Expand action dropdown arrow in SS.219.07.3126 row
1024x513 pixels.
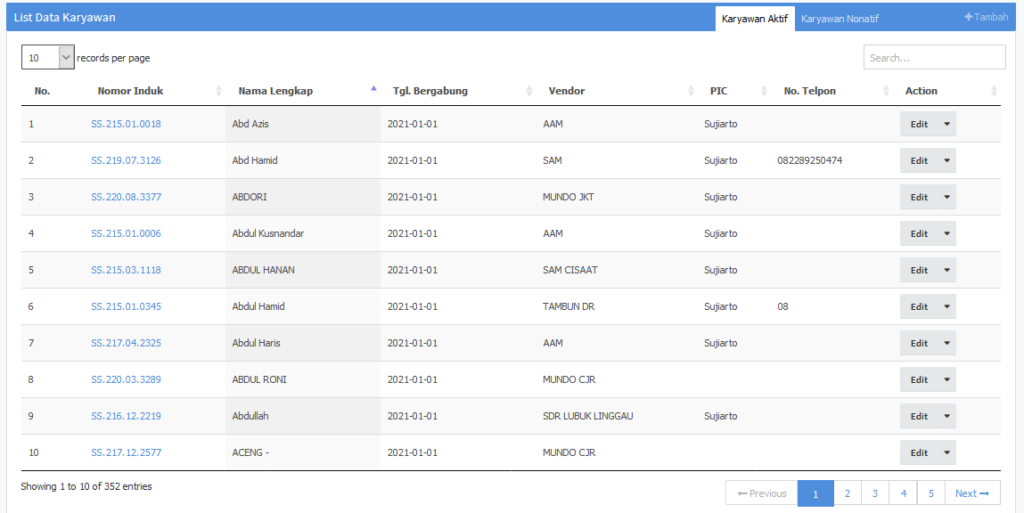(947, 161)
